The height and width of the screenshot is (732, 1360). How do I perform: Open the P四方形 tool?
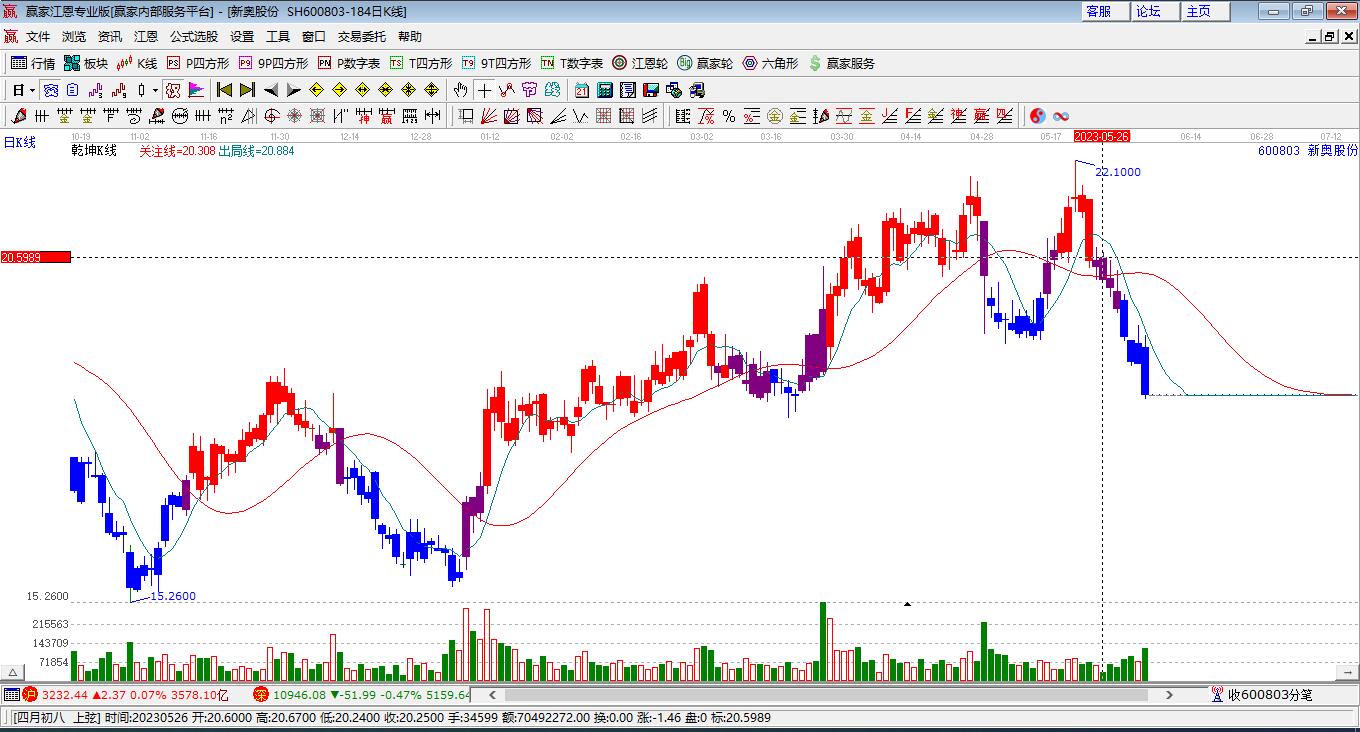(x=197, y=63)
